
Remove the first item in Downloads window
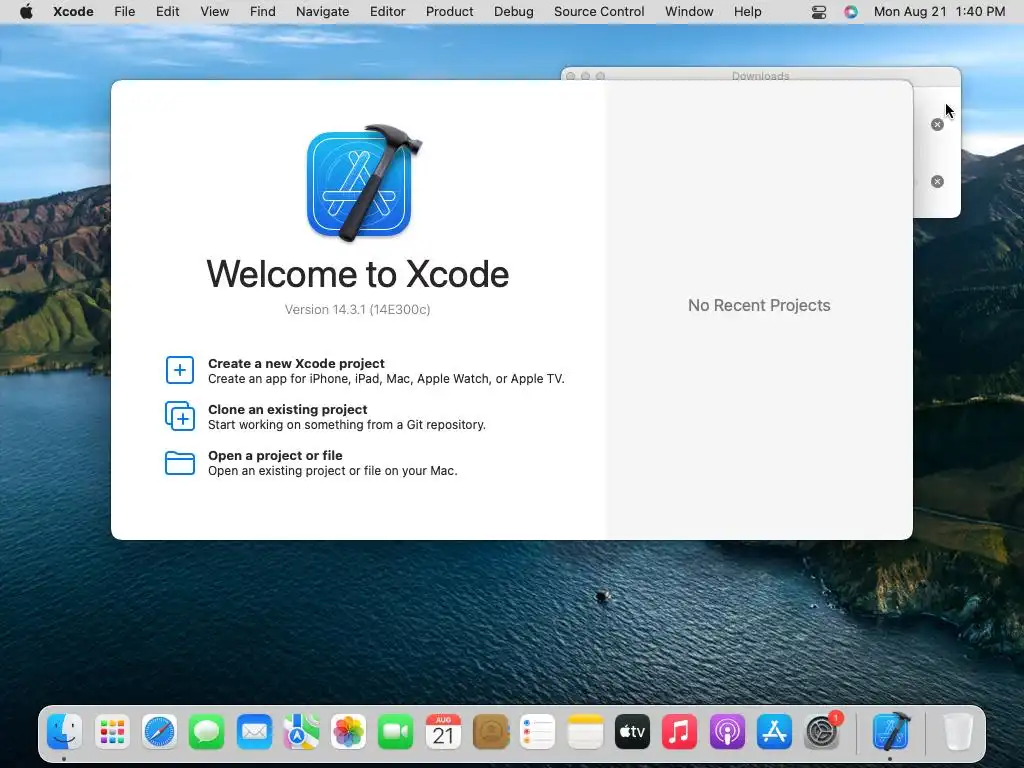click(x=937, y=125)
